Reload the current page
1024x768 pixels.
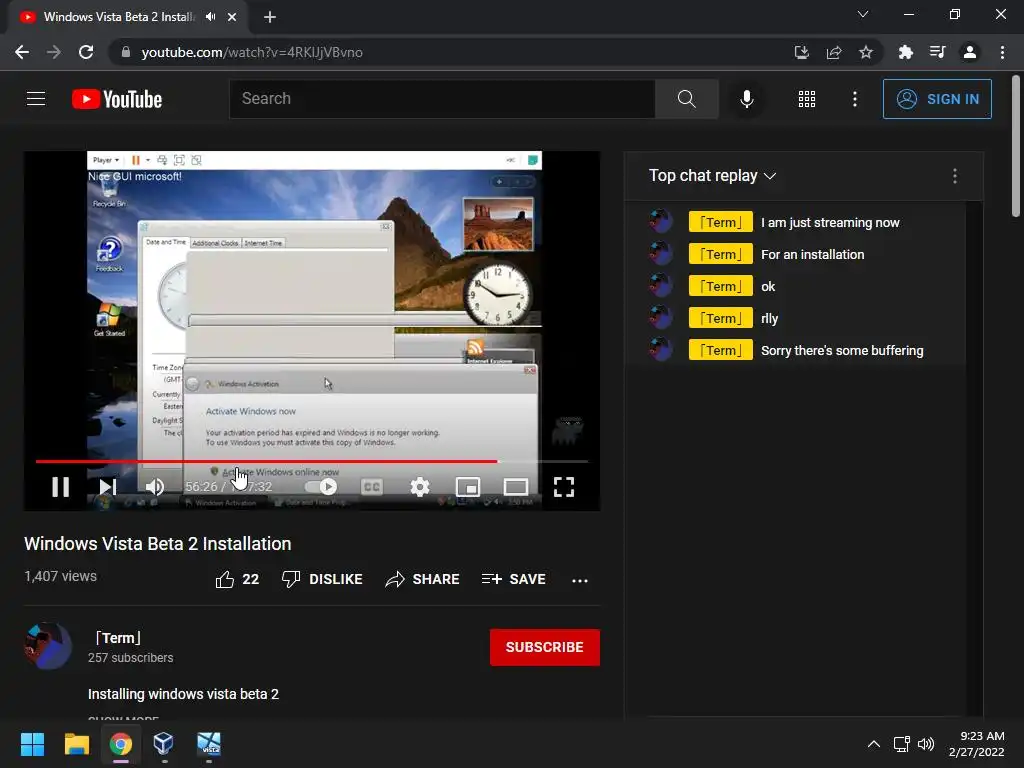86,52
